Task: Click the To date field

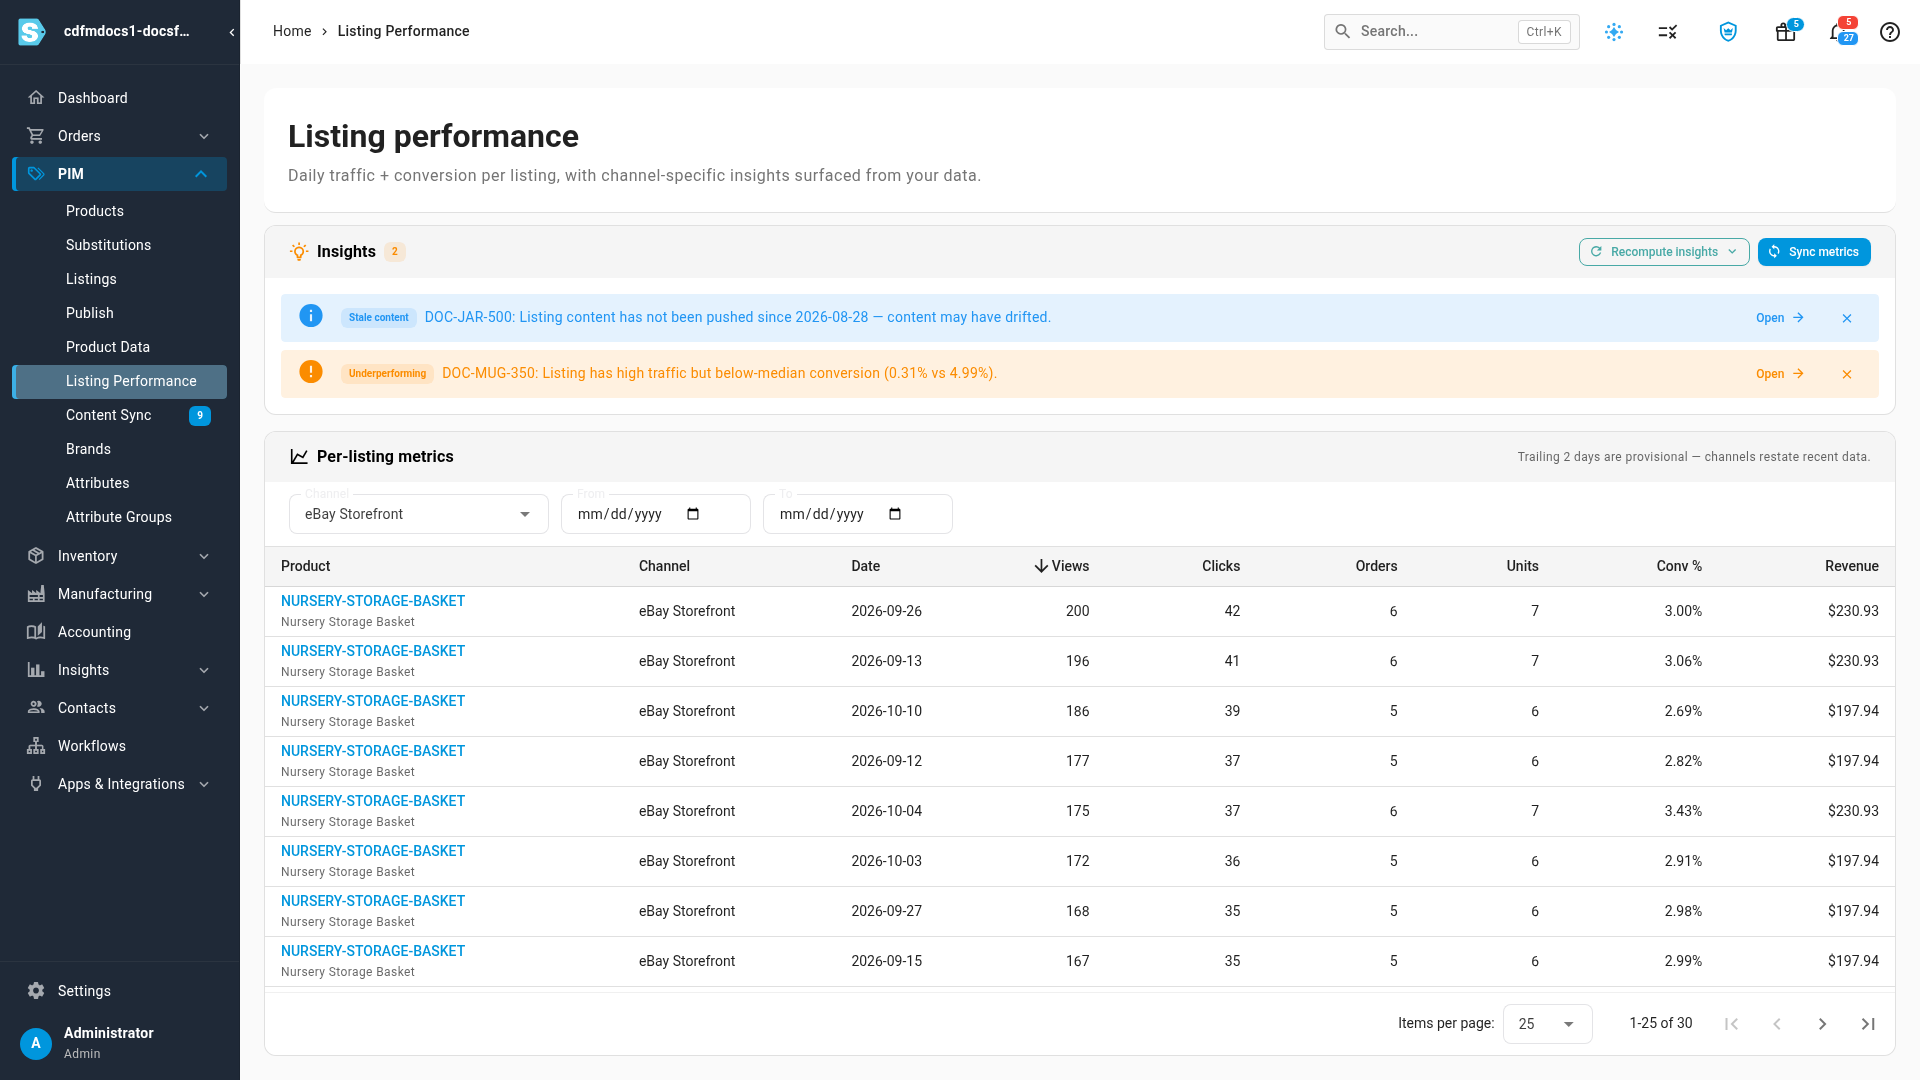Action: (857, 514)
